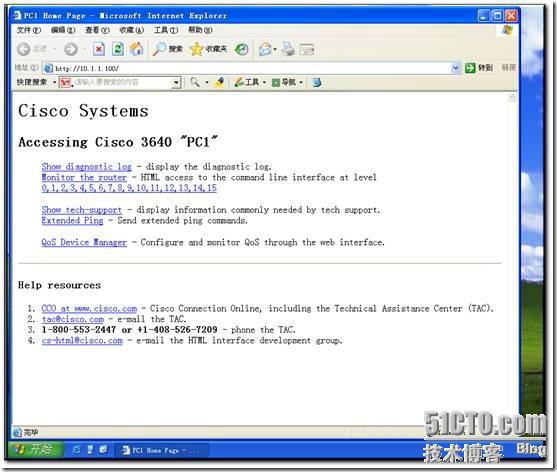This screenshot has width=557, height=472.
Task: Click the green Go (转到) arrow button
Action: point(479,67)
